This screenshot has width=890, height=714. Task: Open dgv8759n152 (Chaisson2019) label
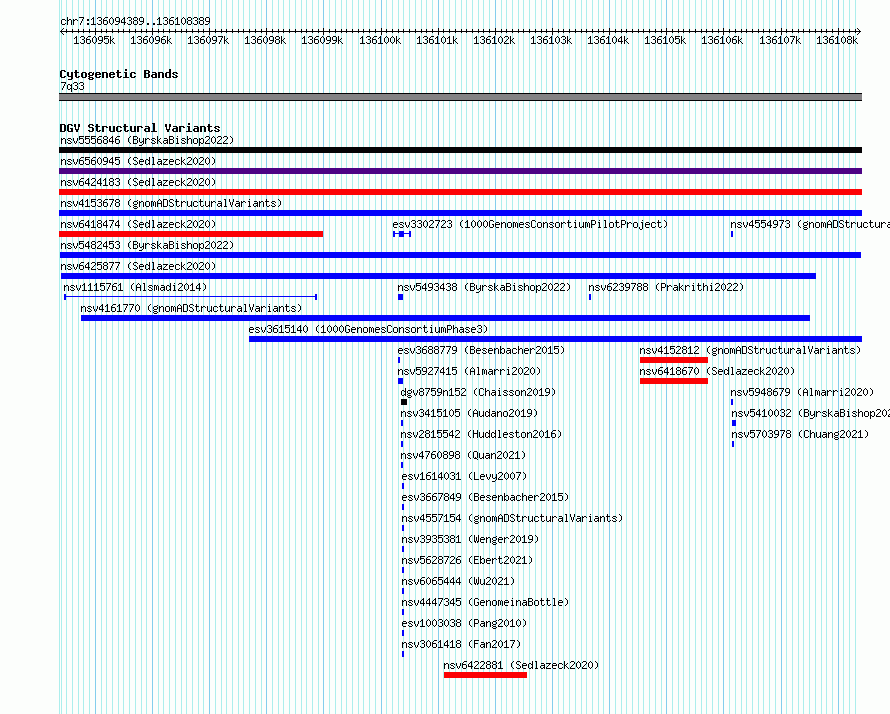point(478,392)
